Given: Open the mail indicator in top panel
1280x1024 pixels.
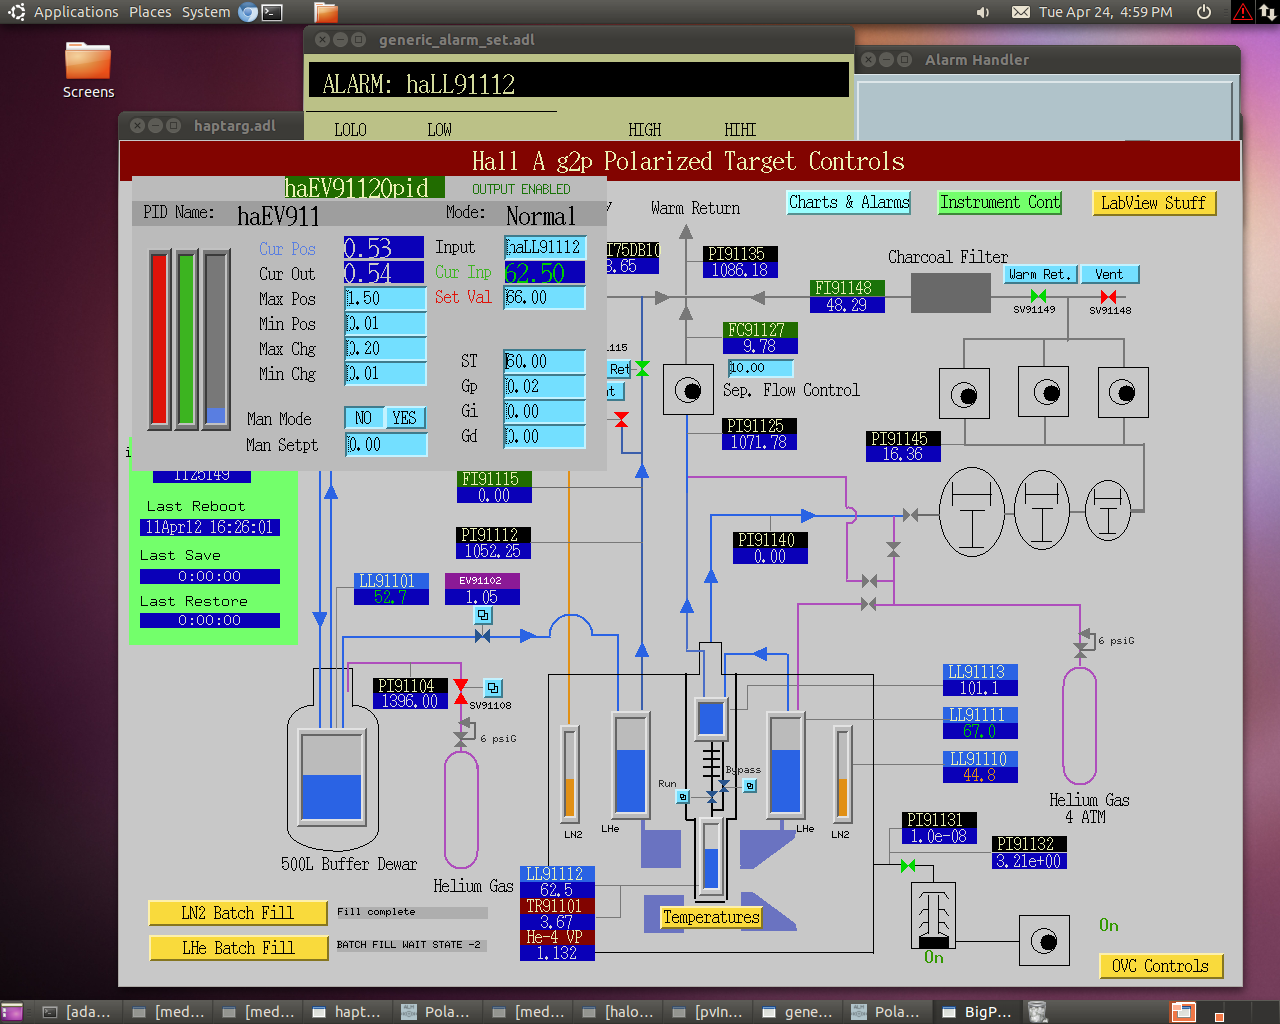Looking at the screenshot, I should pos(1021,12).
